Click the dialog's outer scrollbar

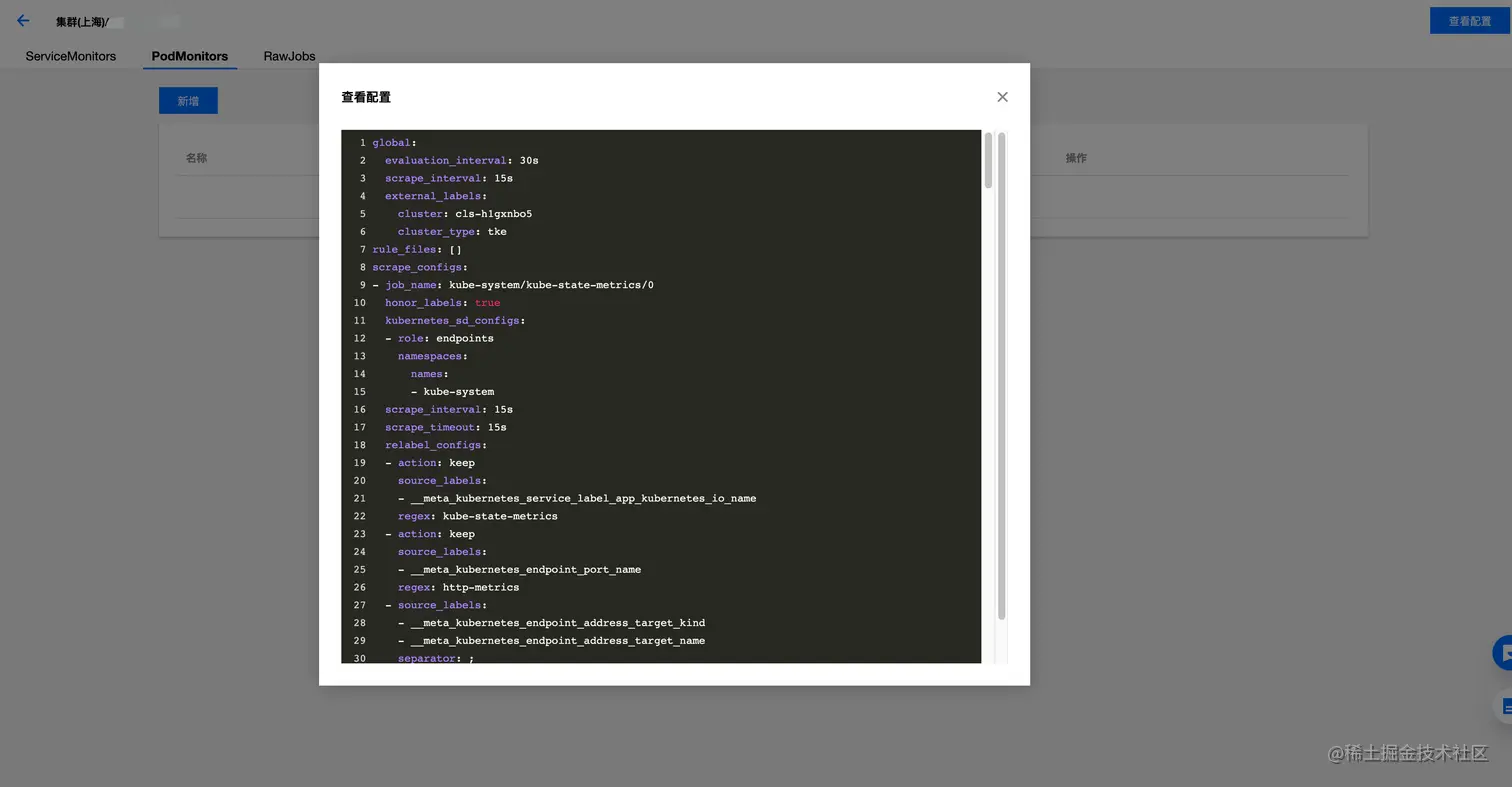(x=1001, y=376)
